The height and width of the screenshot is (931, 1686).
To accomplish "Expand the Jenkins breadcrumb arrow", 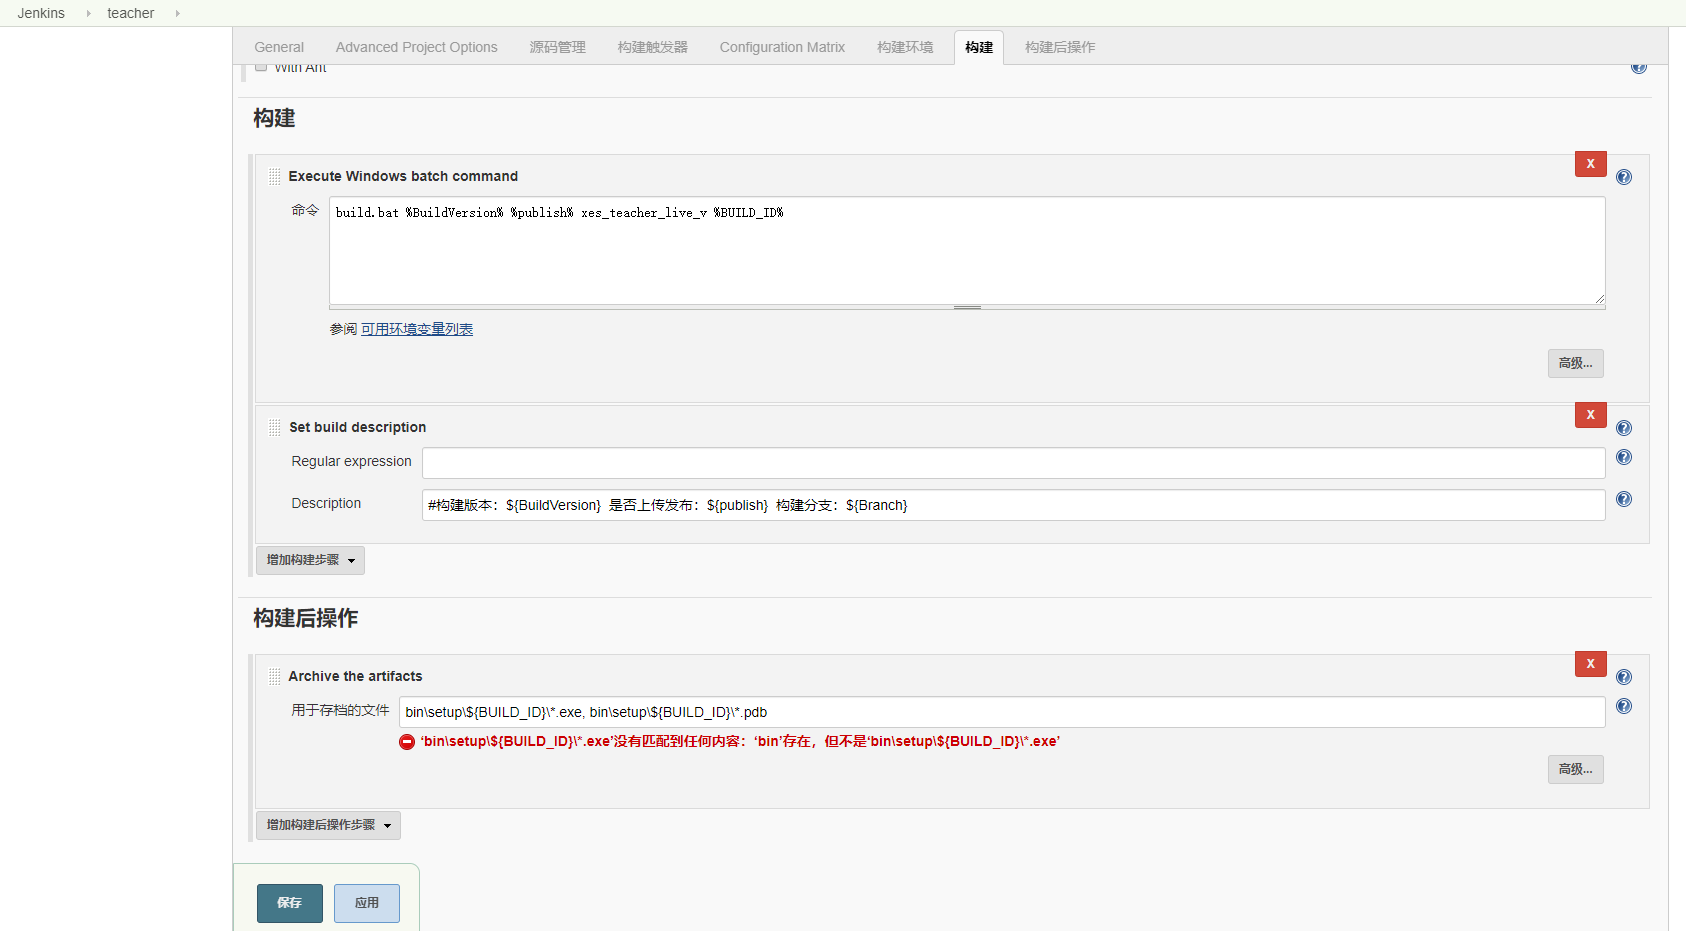I will (x=88, y=13).
